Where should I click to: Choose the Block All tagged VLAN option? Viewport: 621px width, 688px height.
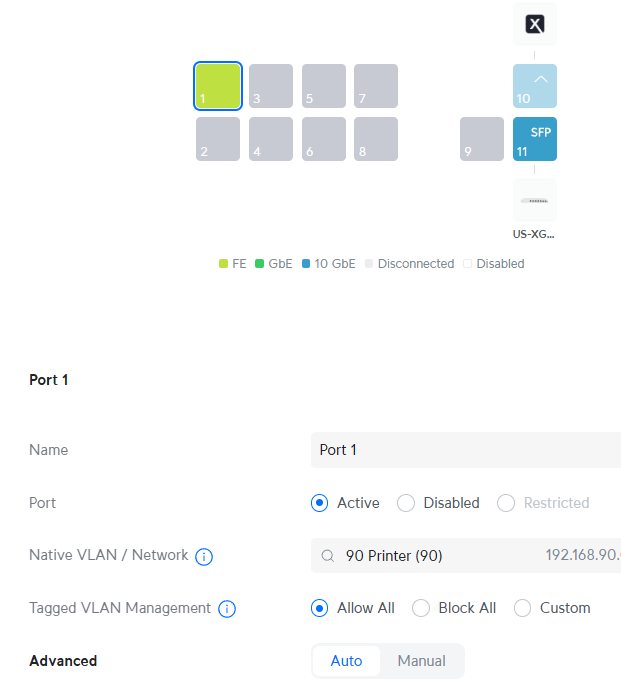pos(421,608)
